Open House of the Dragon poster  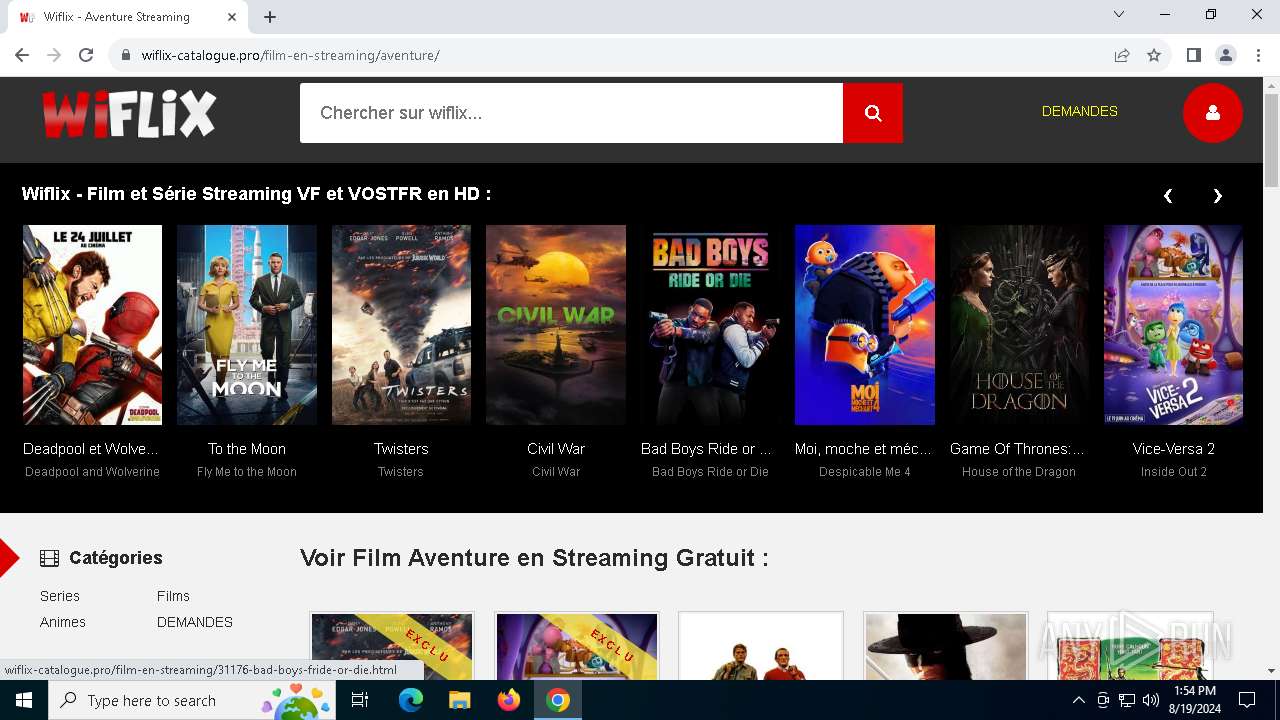(1019, 325)
